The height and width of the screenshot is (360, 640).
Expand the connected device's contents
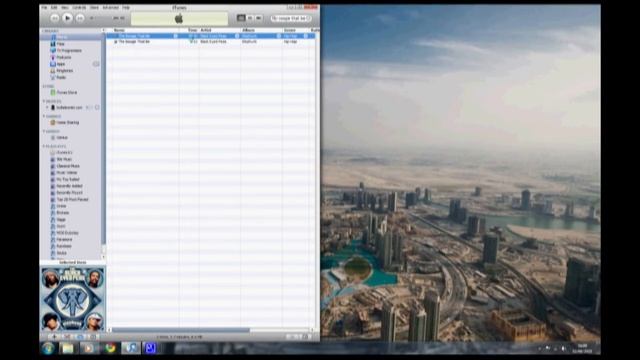tap(47, 107)
